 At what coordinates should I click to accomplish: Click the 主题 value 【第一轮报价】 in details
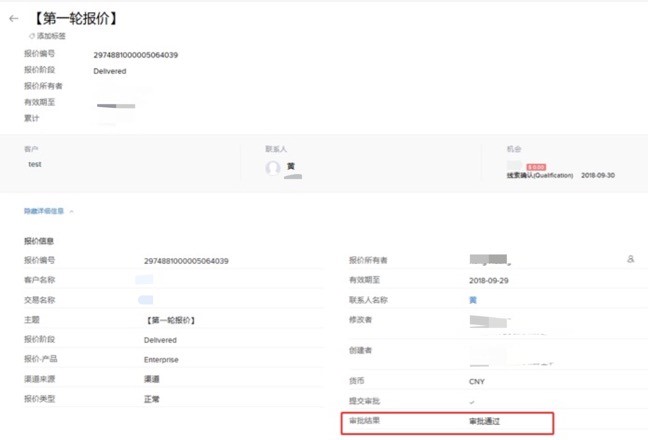[x=170, y=320]
